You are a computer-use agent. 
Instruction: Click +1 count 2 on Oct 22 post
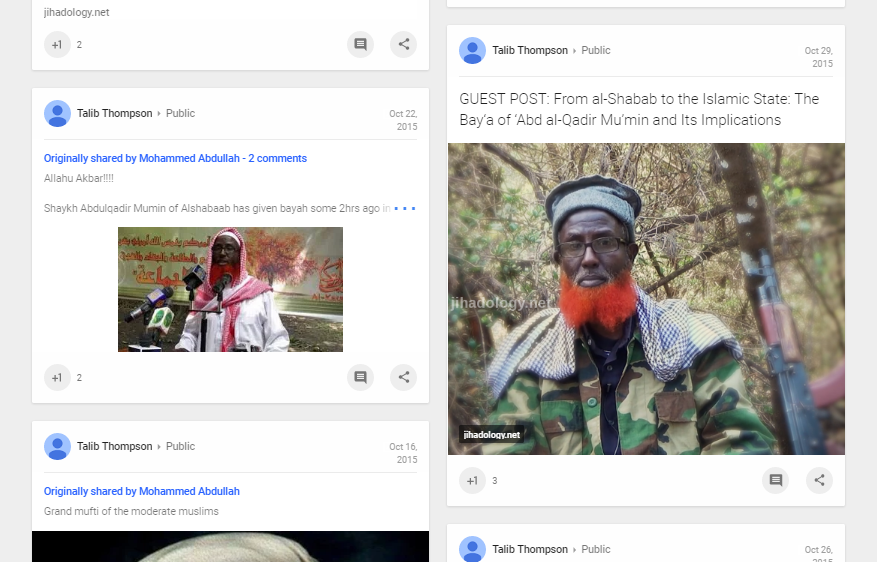(x=79, y=378)
